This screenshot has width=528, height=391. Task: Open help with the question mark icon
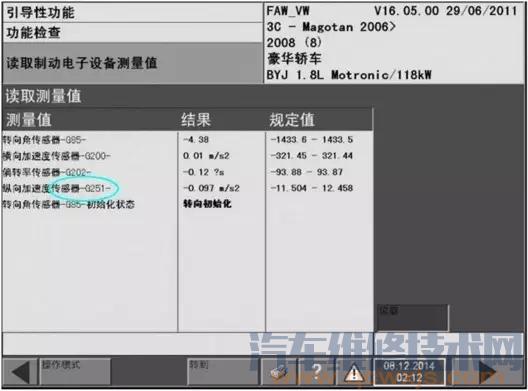click(317, 372)
